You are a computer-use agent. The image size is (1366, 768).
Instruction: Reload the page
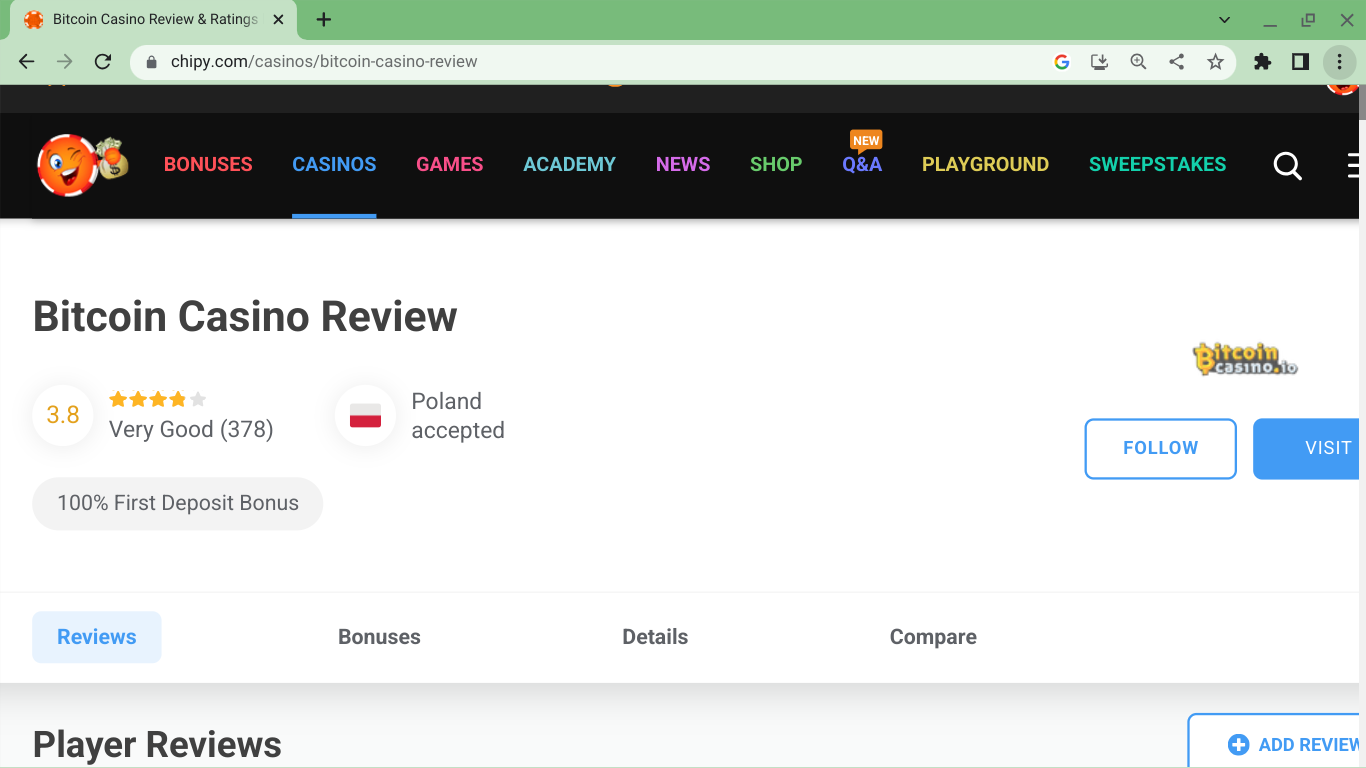(102, 62)
